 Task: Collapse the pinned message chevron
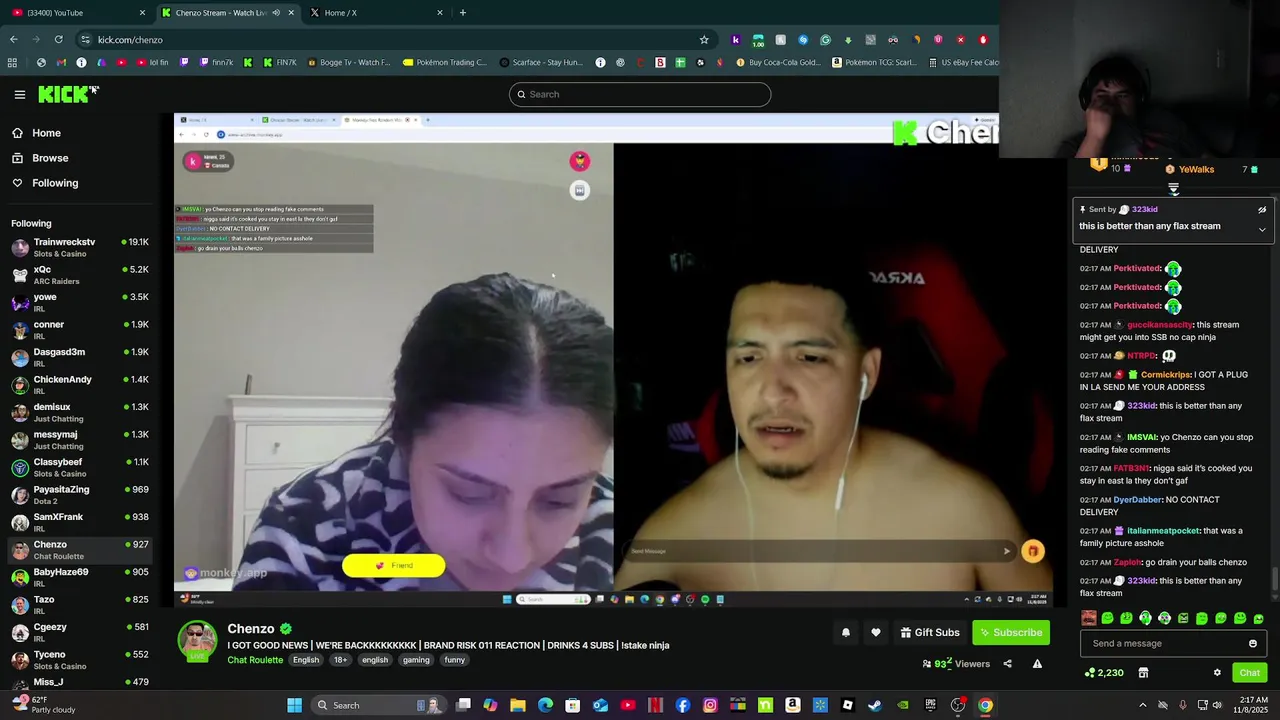coord(1262,229)
